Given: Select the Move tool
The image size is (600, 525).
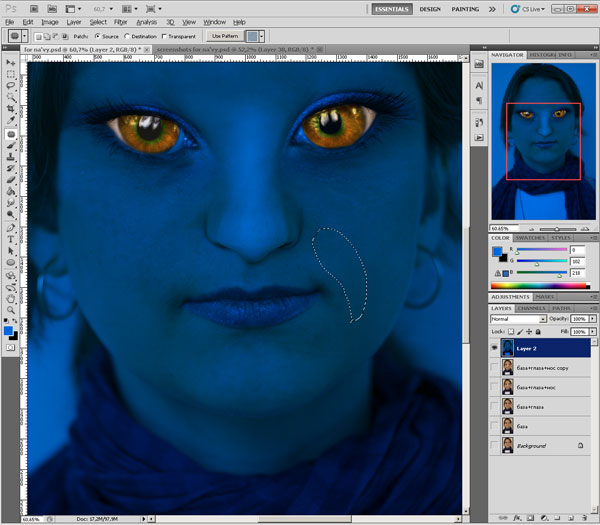Looking at the screenshot, I should [11, 61].
